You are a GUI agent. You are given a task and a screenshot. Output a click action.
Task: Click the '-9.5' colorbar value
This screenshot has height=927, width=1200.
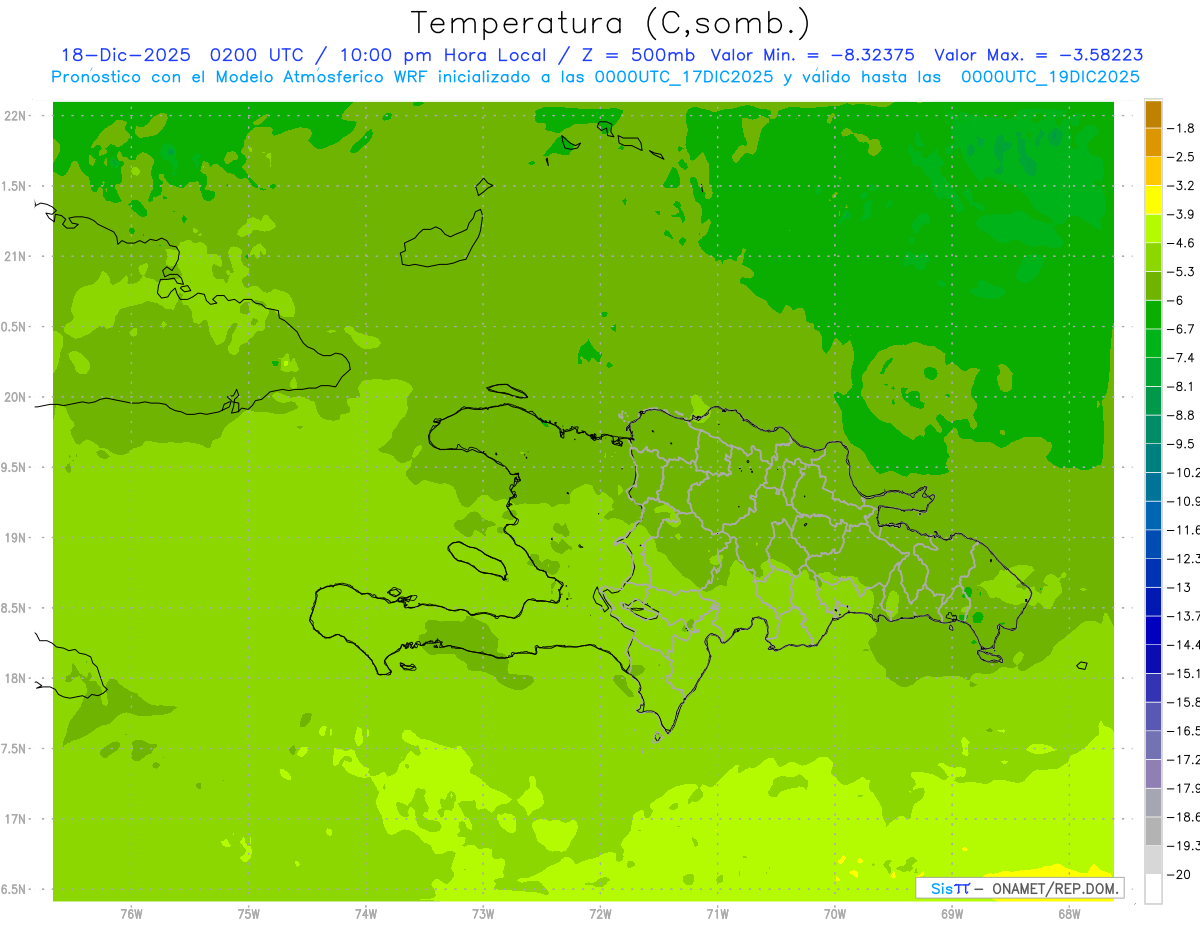tap(1181, 444)
